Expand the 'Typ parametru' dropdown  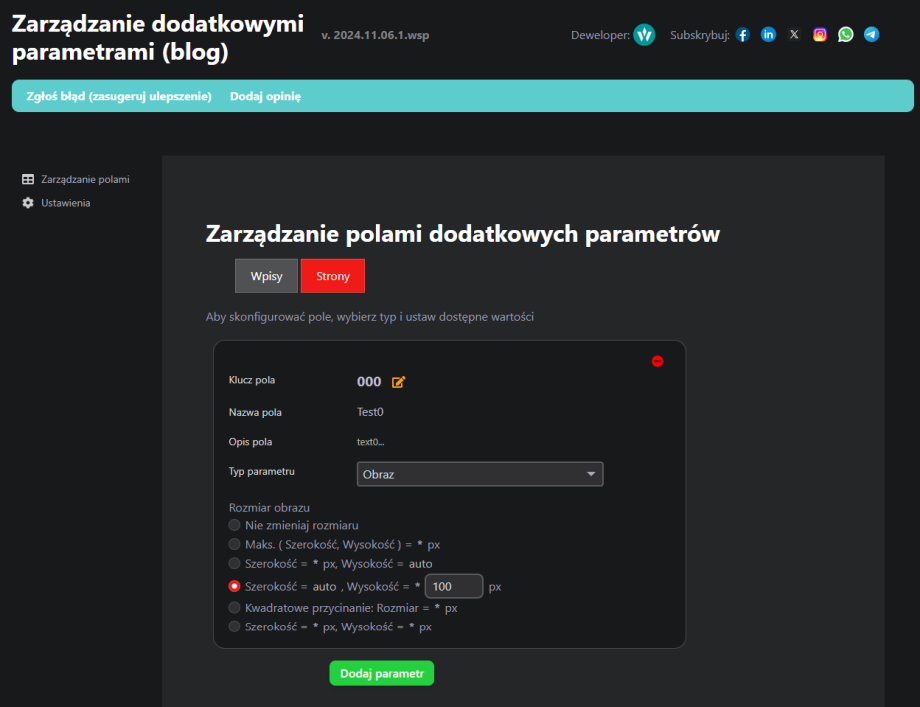coord(480,474)
